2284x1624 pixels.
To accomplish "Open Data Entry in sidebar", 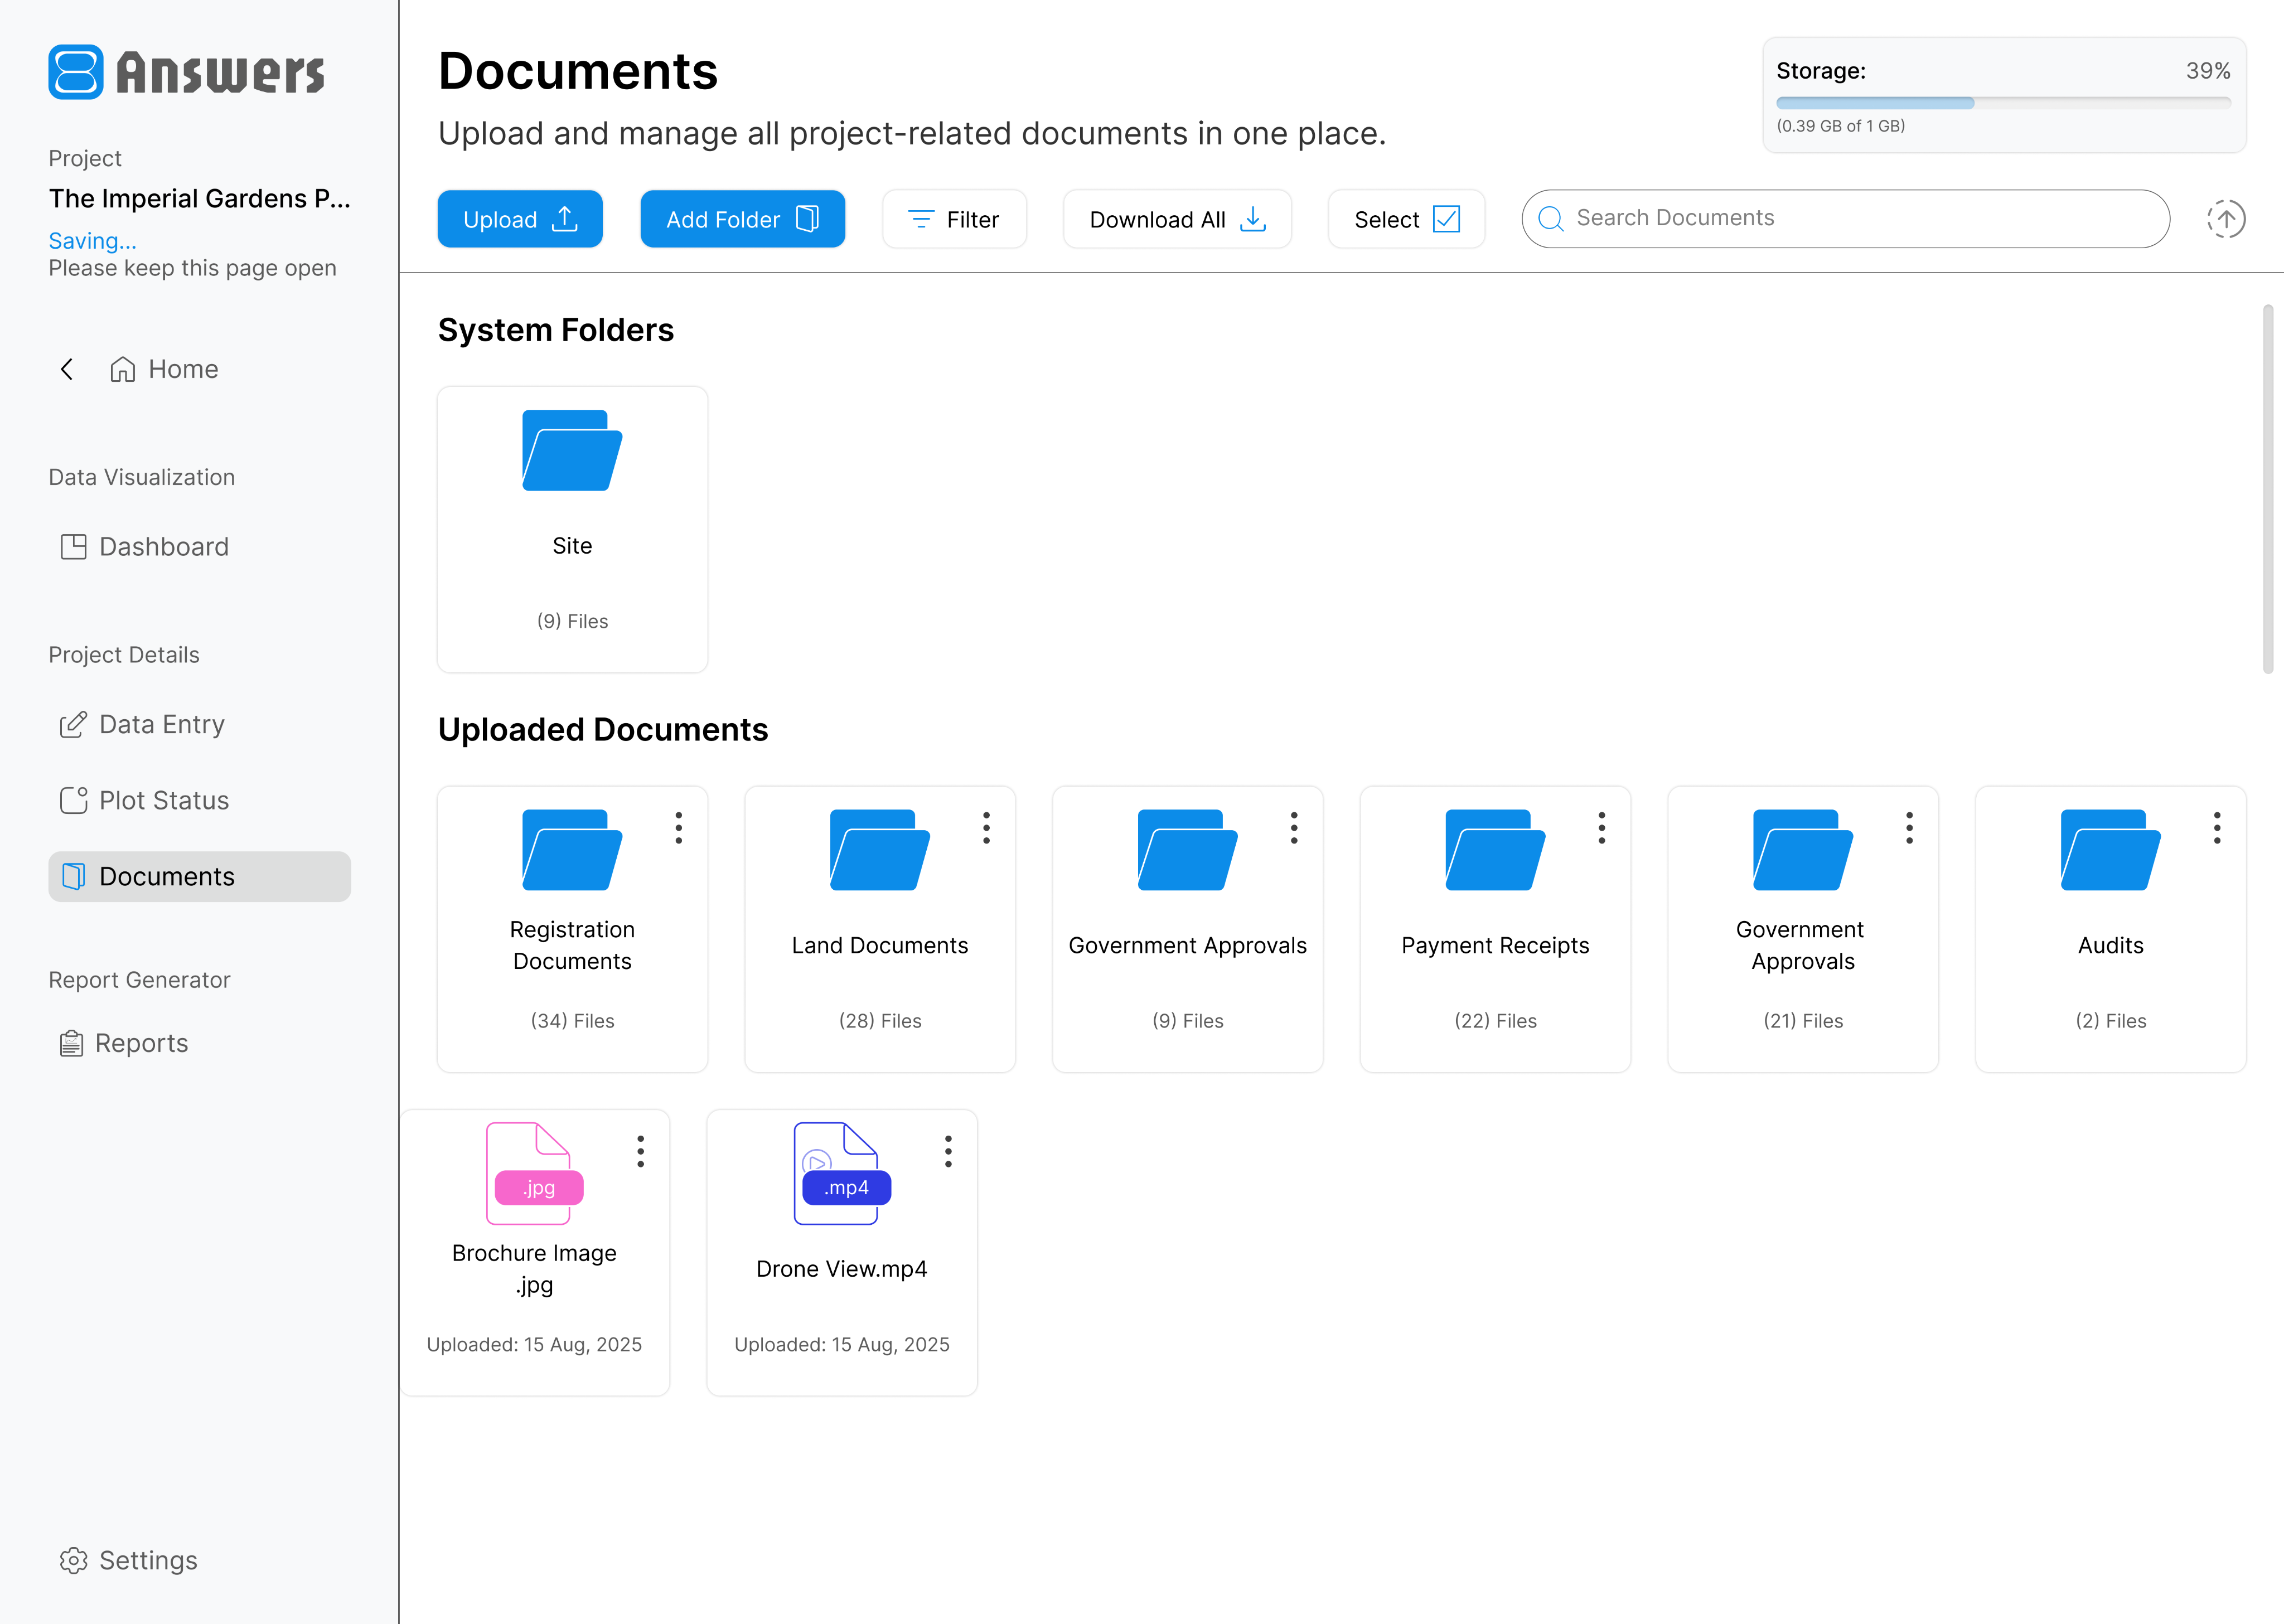I will tap(143, 724).
